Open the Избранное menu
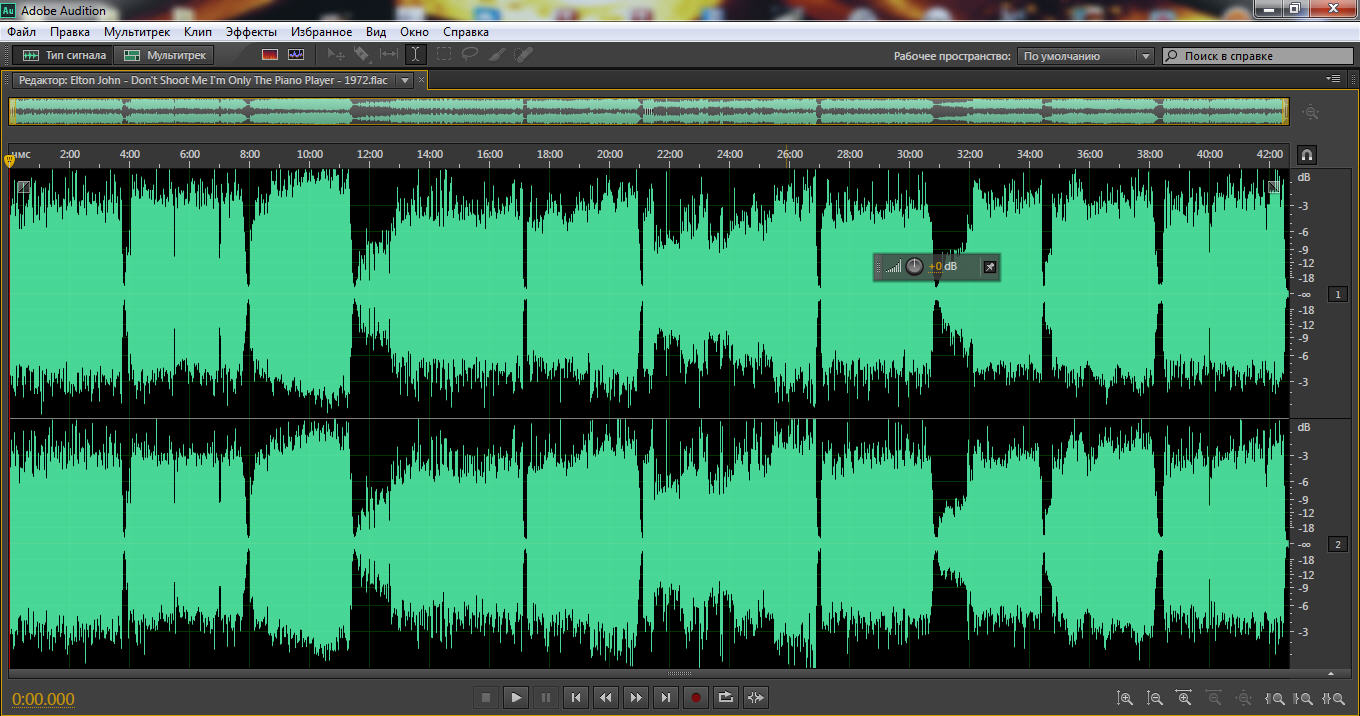 321,32
